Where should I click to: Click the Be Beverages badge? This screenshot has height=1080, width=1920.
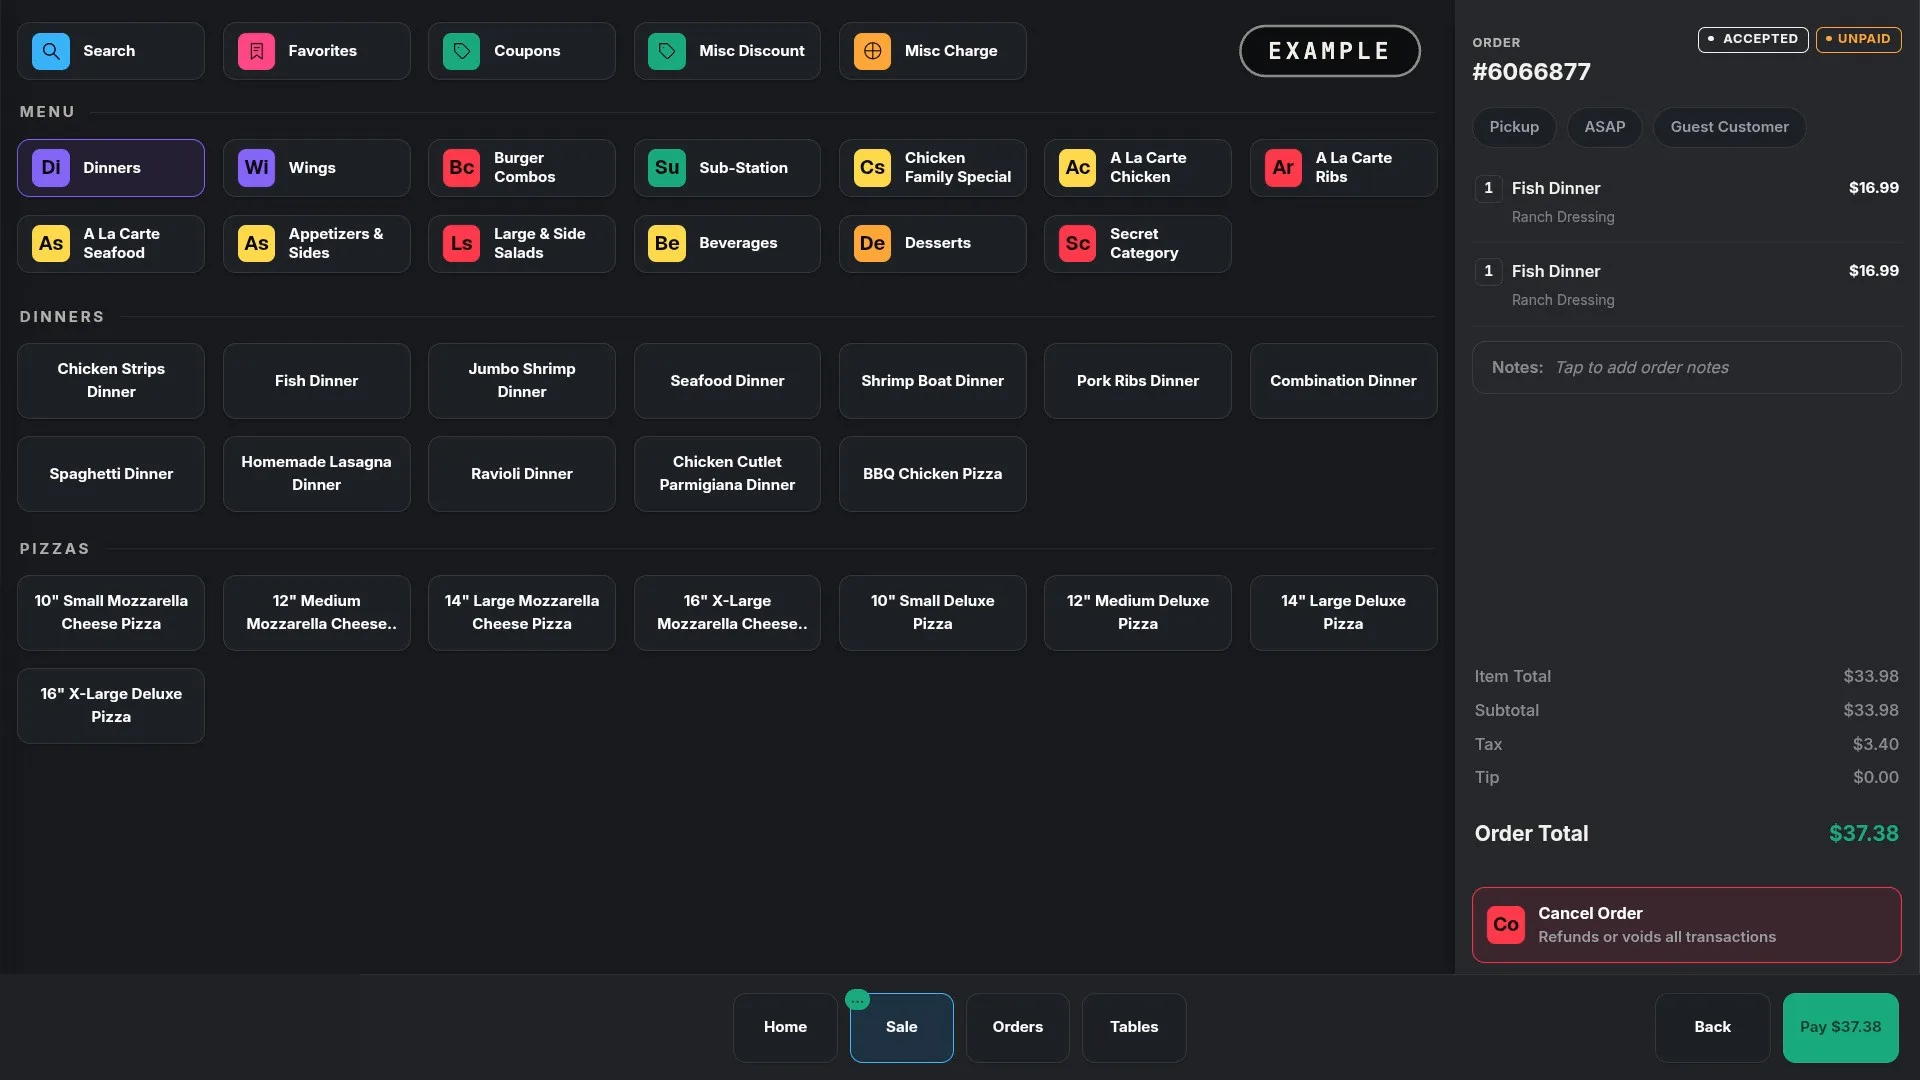pyautogui.click(x=667, y=244)
